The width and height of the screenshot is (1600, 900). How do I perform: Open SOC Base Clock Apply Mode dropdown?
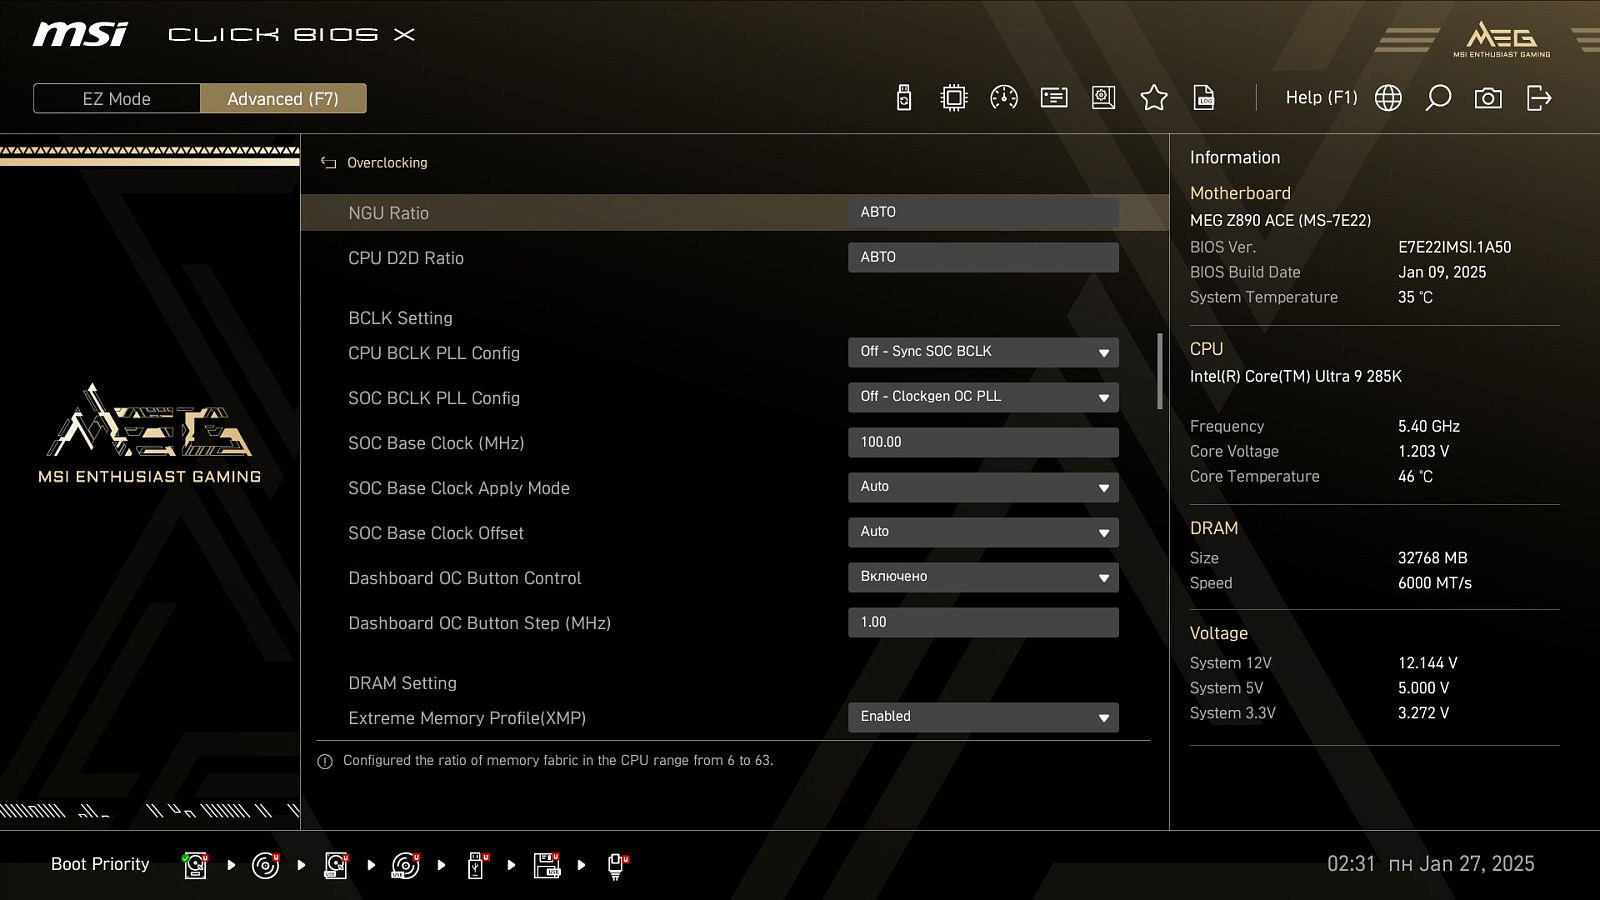pos(983,487)
